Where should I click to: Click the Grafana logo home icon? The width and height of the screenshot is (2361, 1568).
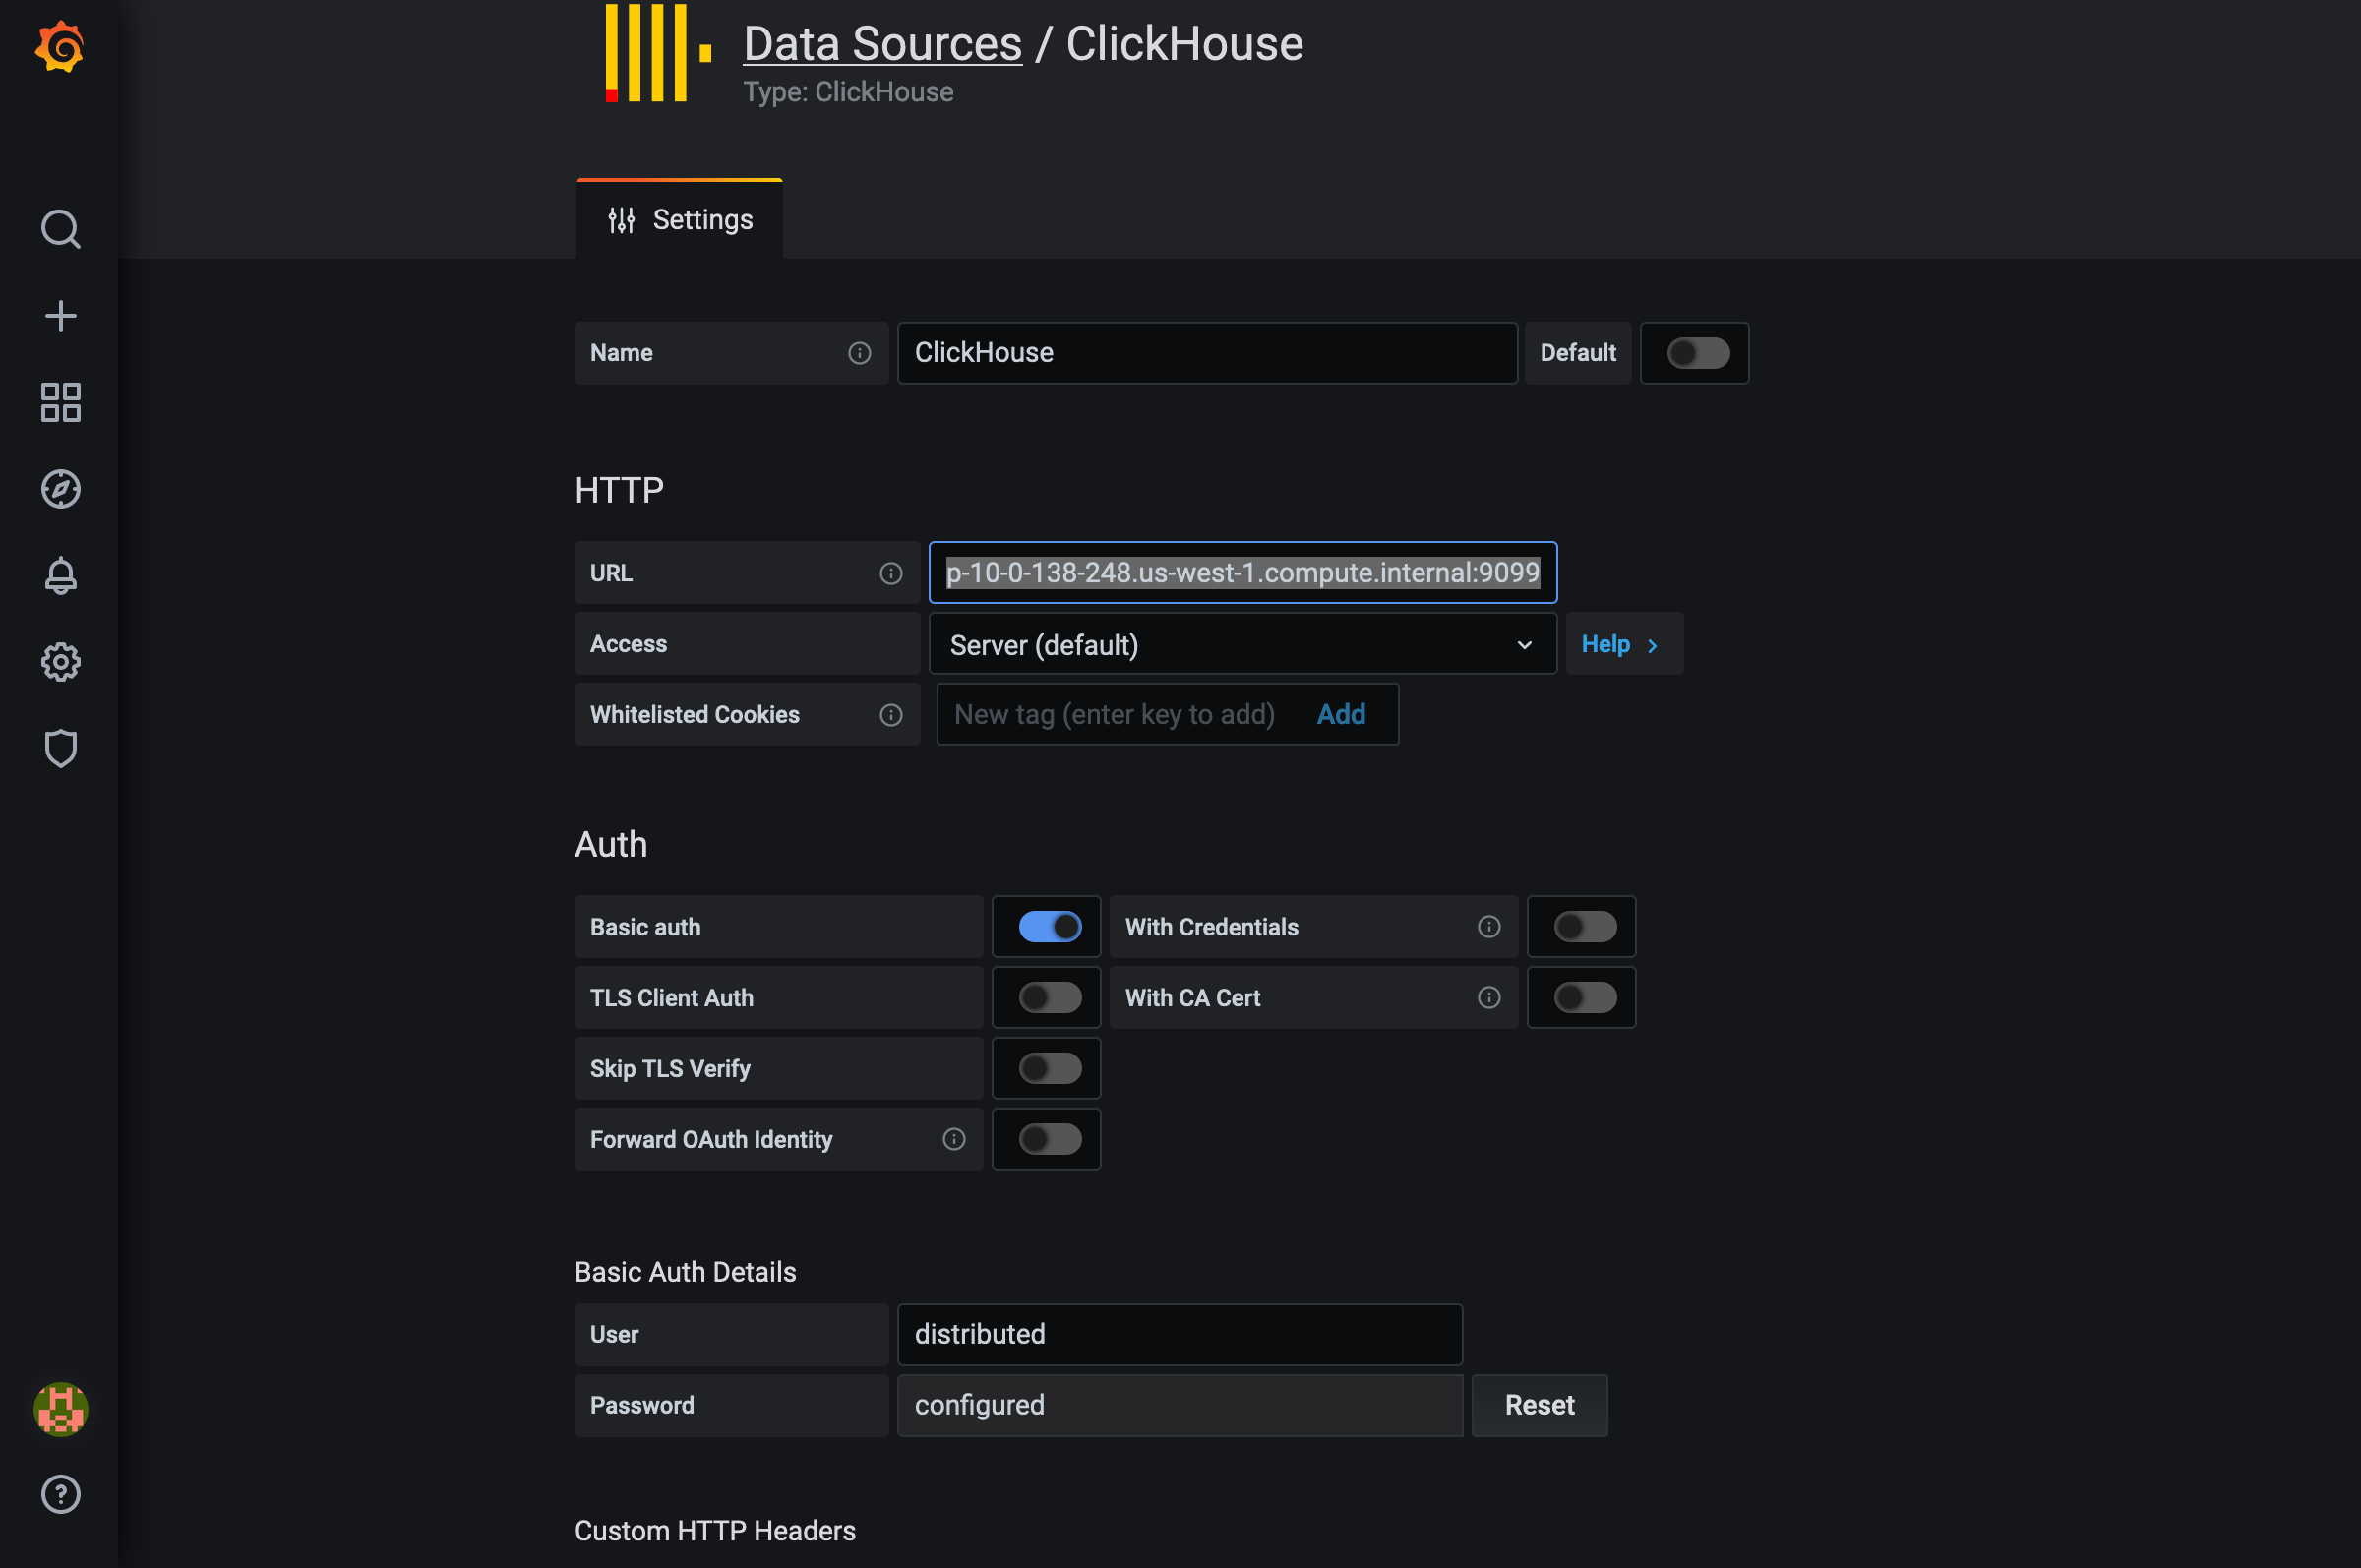[59, 47]
